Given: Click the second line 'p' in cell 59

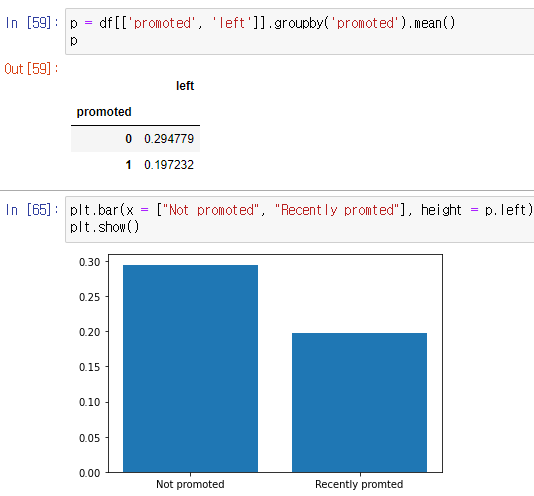Looking at the screenshot, I should [x=74, y=41].
